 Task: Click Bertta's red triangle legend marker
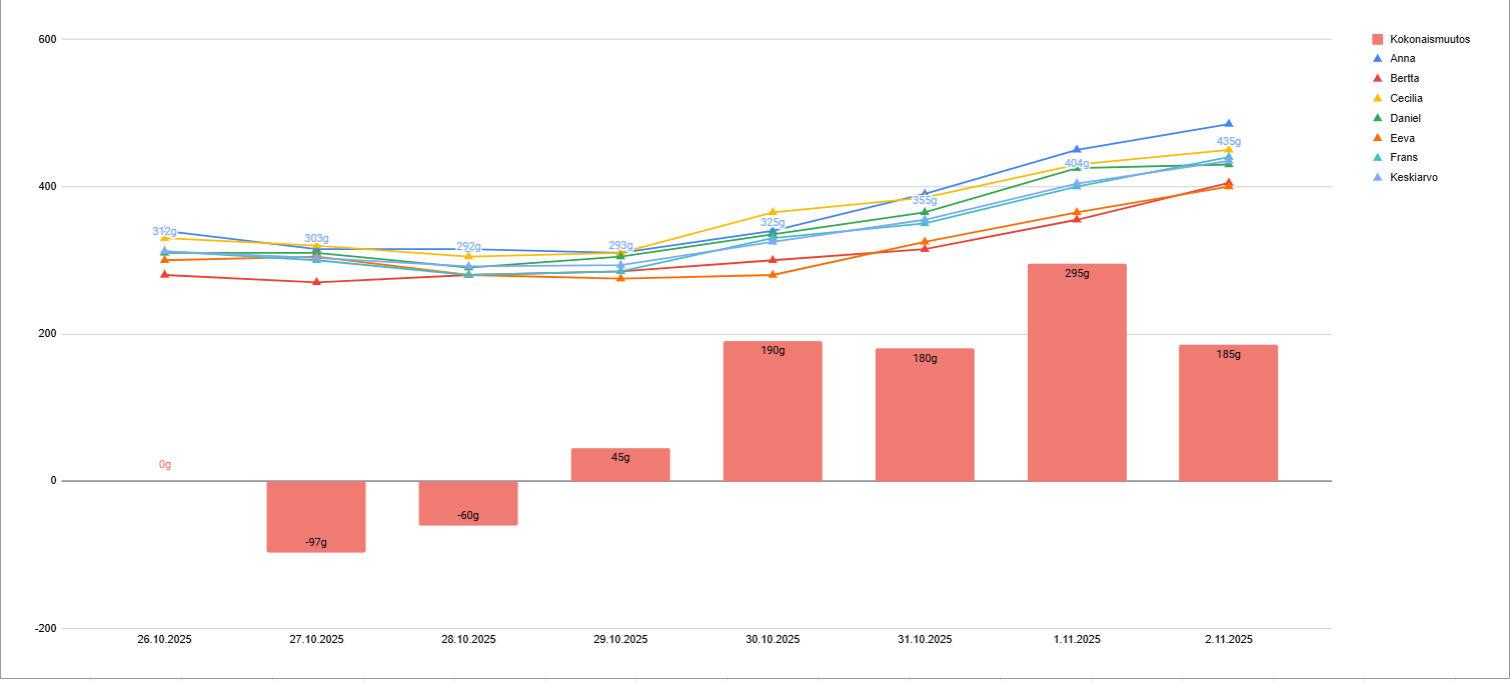tap(1377, 78)
